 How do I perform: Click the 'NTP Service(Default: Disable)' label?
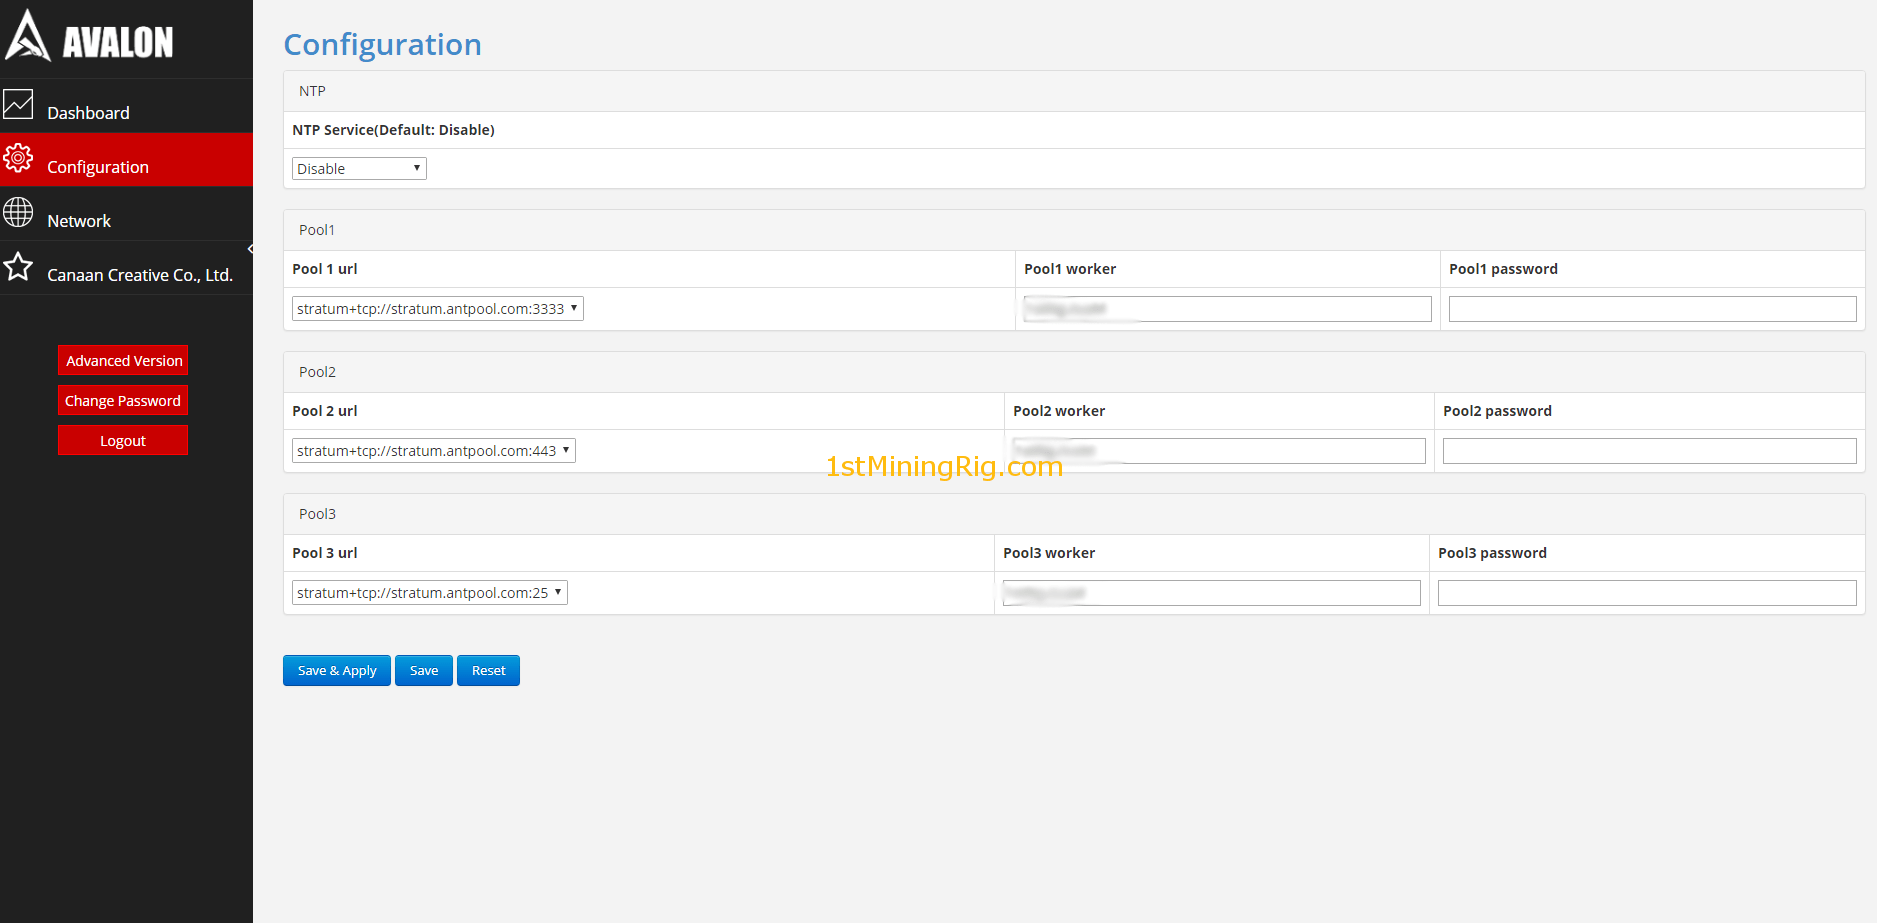tap(393, 130)
